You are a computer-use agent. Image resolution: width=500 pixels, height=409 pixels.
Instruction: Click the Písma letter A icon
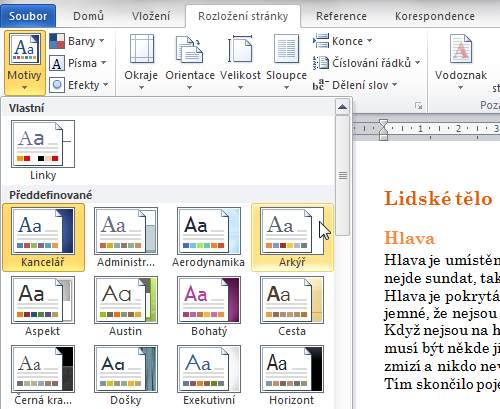pyautogui.click(x=57, y=63)
